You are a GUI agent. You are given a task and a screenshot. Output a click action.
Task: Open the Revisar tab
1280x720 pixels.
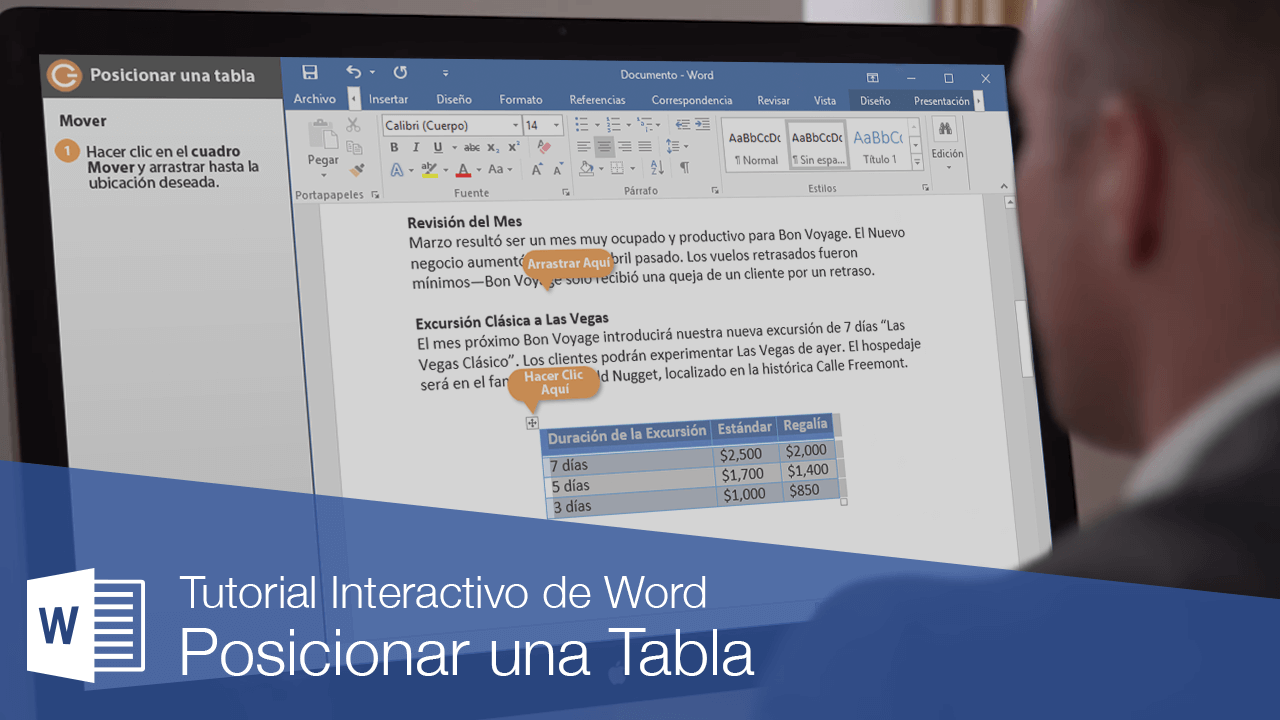tap(773, 100)
